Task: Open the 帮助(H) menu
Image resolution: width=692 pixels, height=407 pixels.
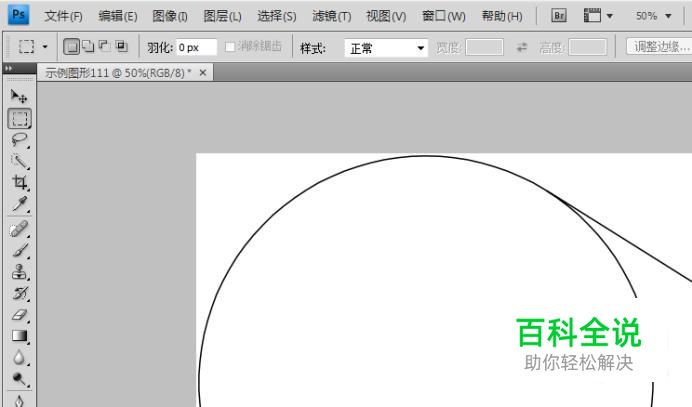Action: 502,16
